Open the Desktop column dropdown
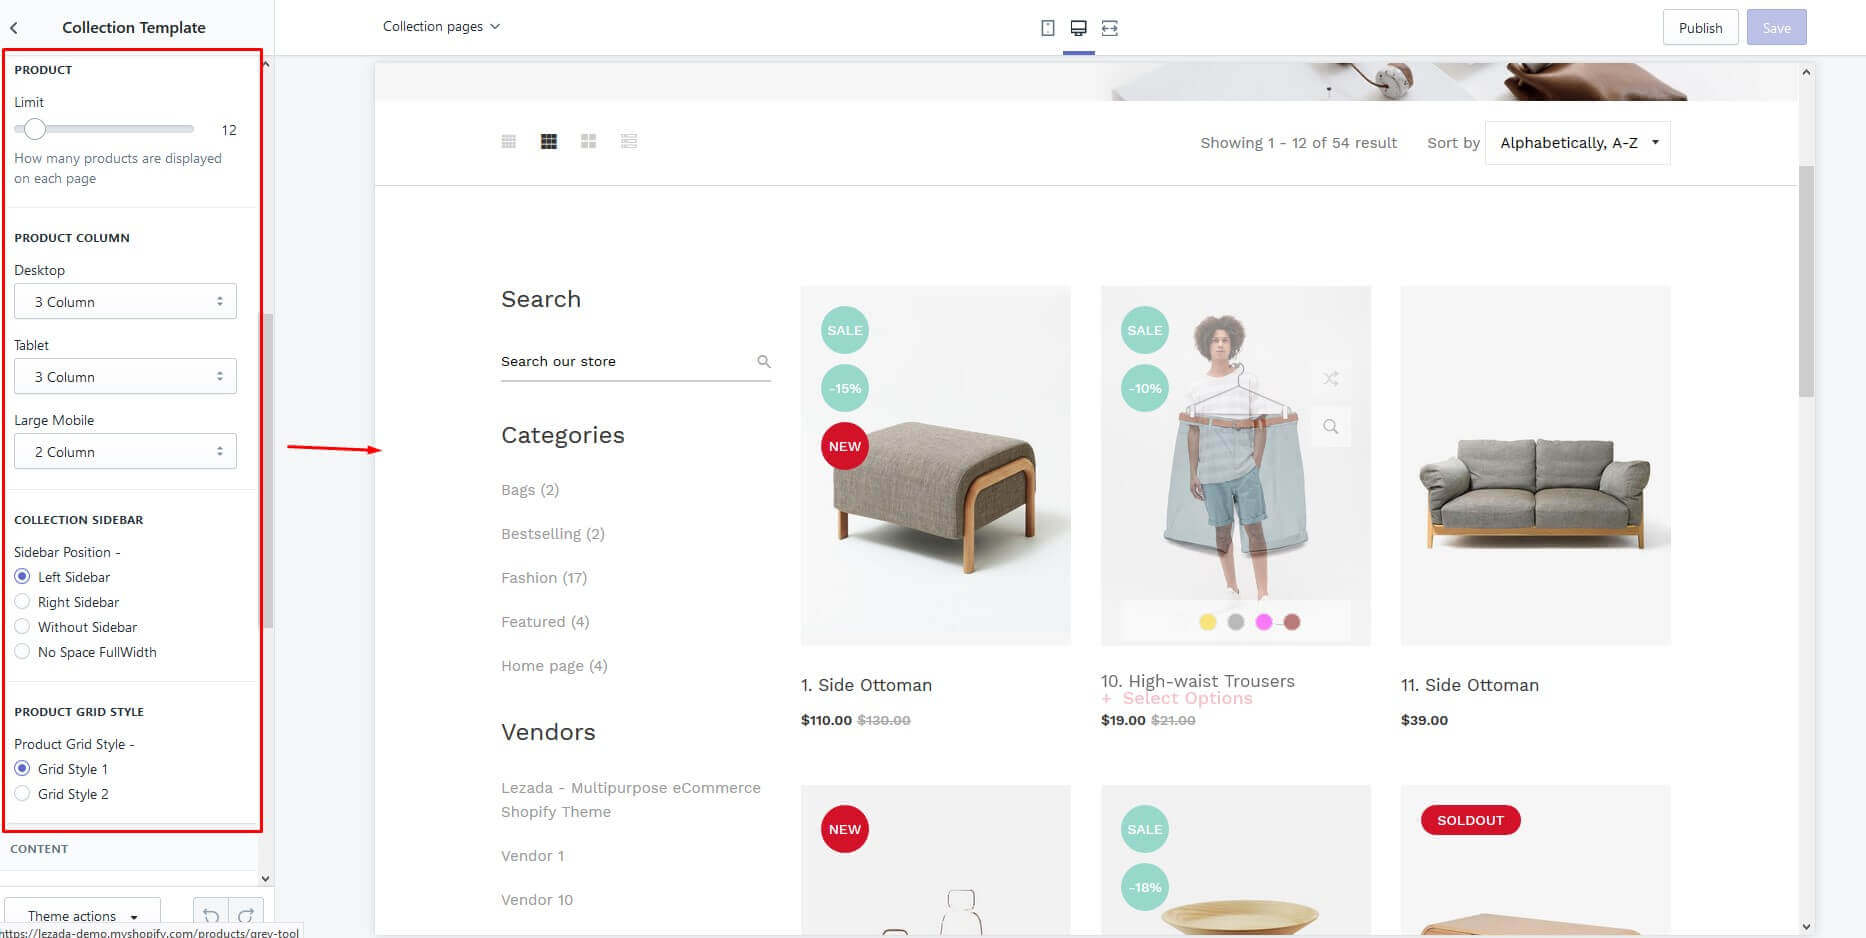The width and height of the screenshot is (1866, 938). click(125, 301)
